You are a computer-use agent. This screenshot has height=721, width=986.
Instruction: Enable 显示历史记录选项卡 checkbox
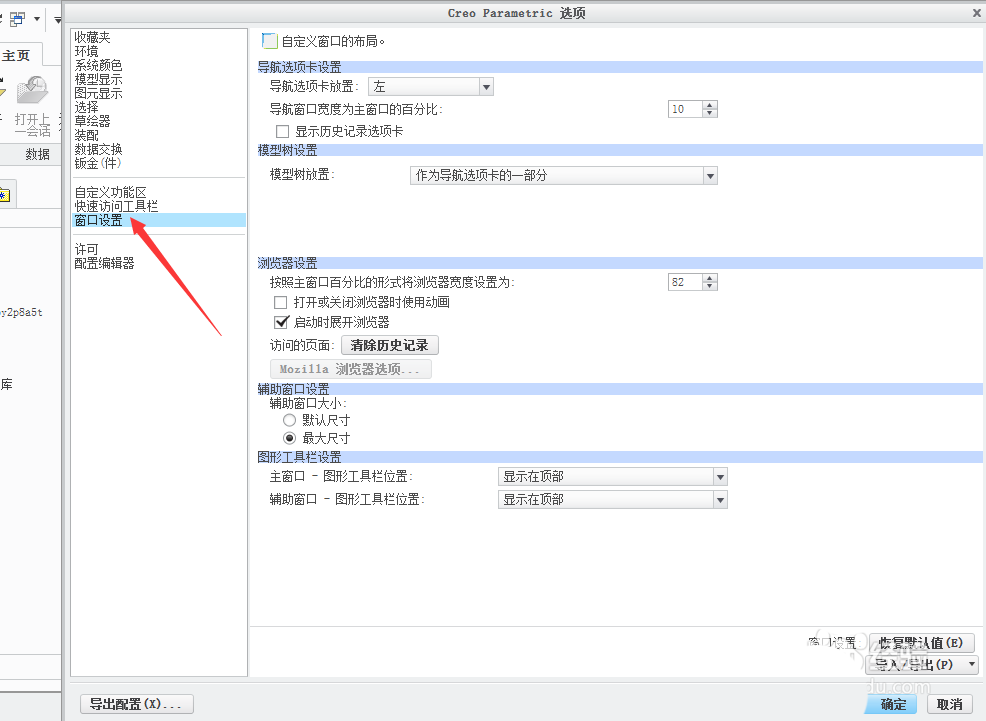[x=282, y=131]
